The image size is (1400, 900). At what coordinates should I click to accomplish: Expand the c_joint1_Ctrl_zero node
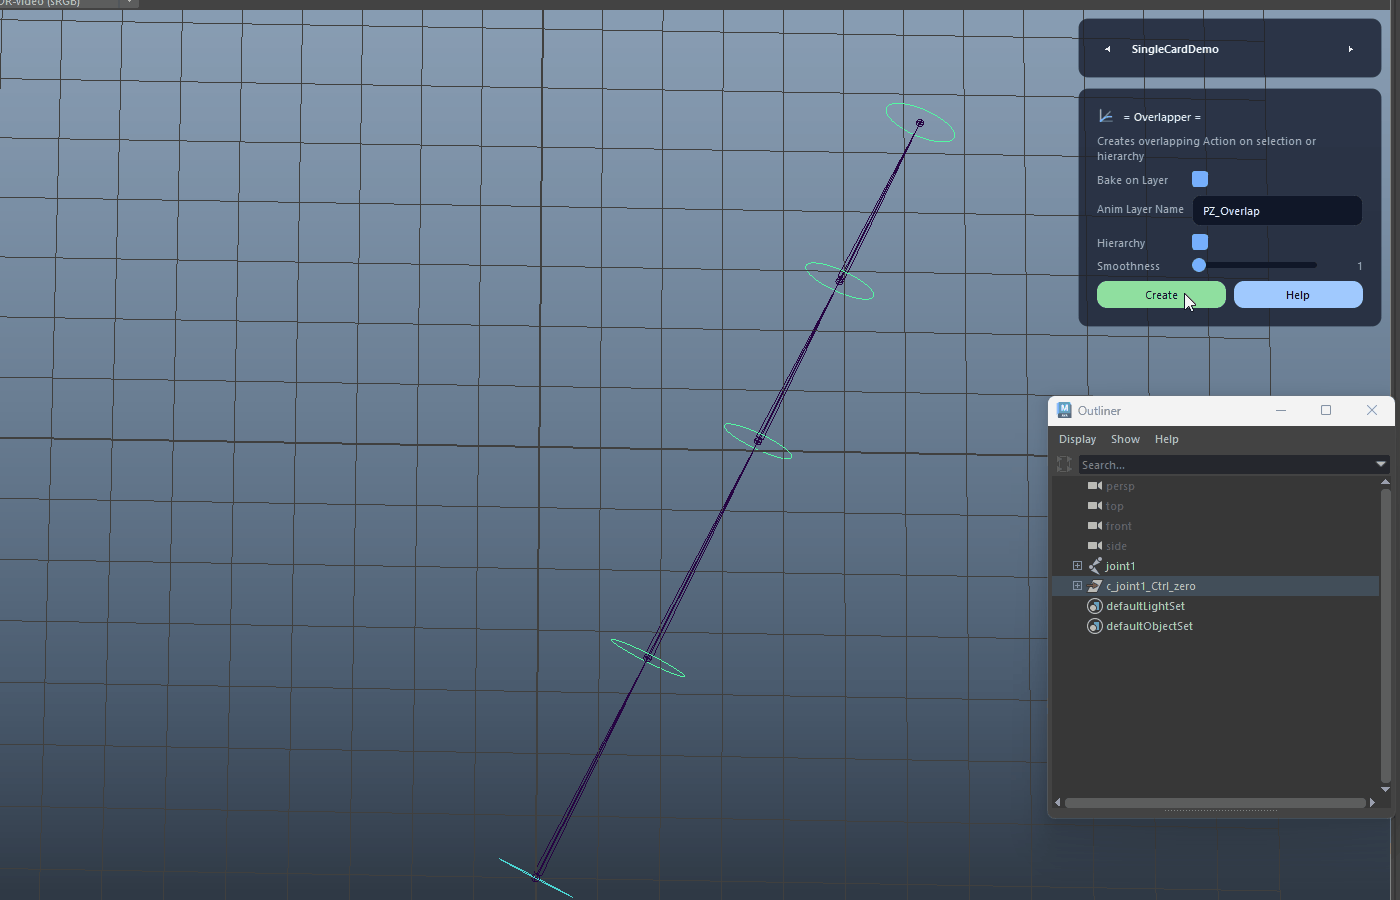click(1077, 586)
